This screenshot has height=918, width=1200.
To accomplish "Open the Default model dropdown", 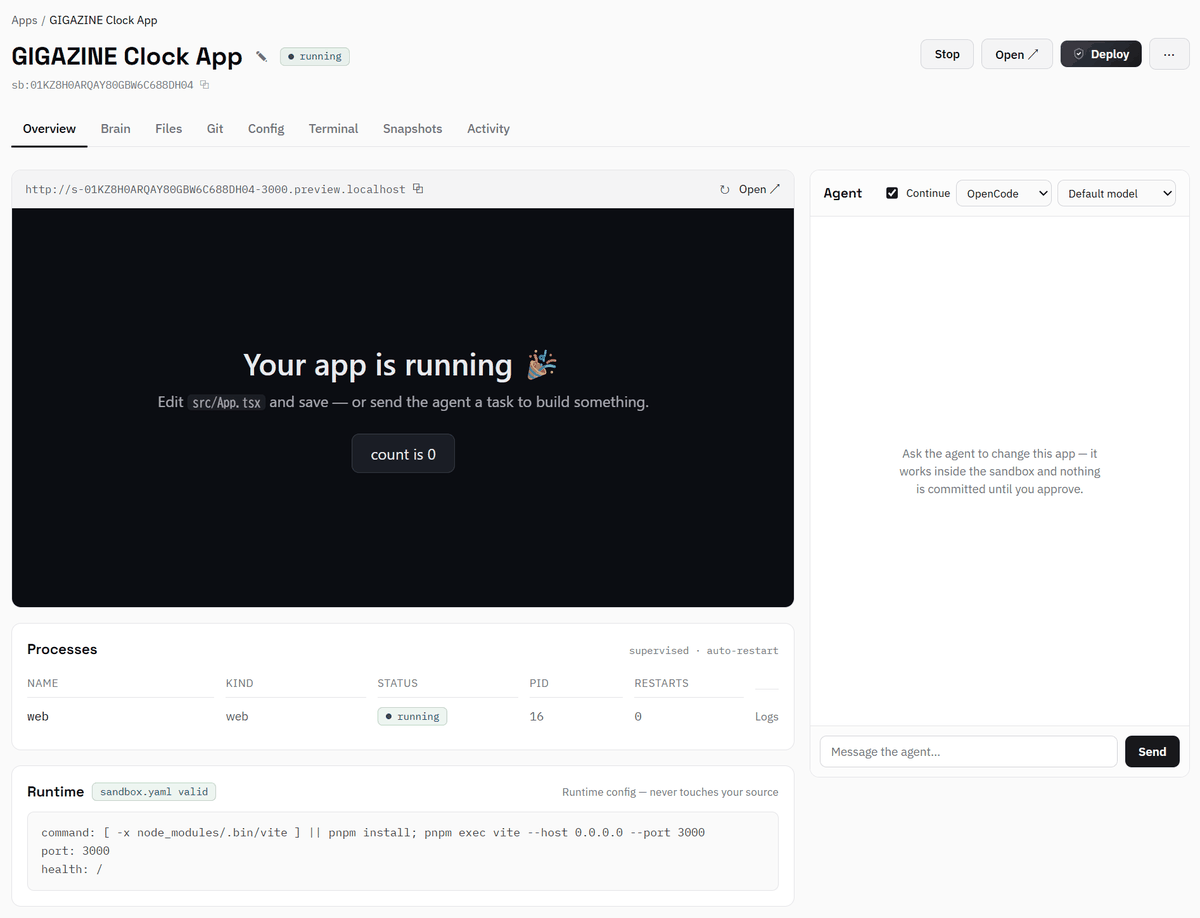I will [x=1116, y=193].
